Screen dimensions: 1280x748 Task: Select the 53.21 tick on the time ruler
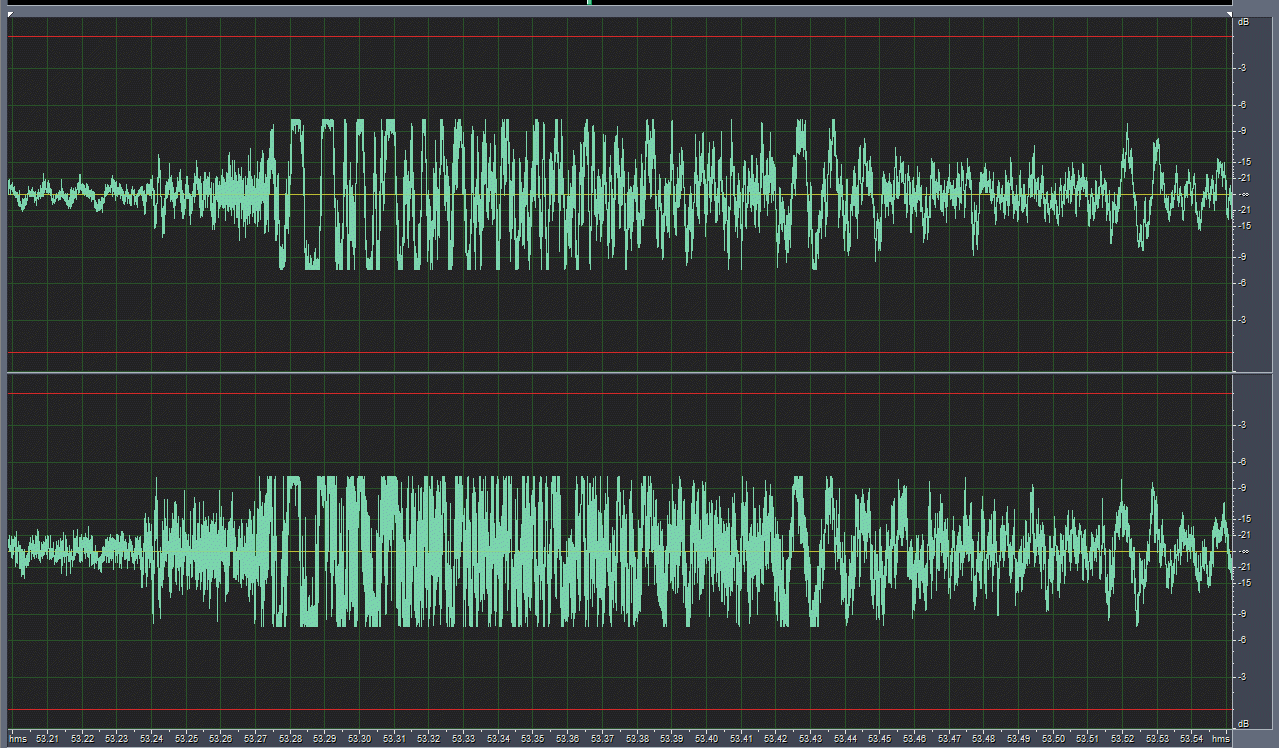[47, 739]
